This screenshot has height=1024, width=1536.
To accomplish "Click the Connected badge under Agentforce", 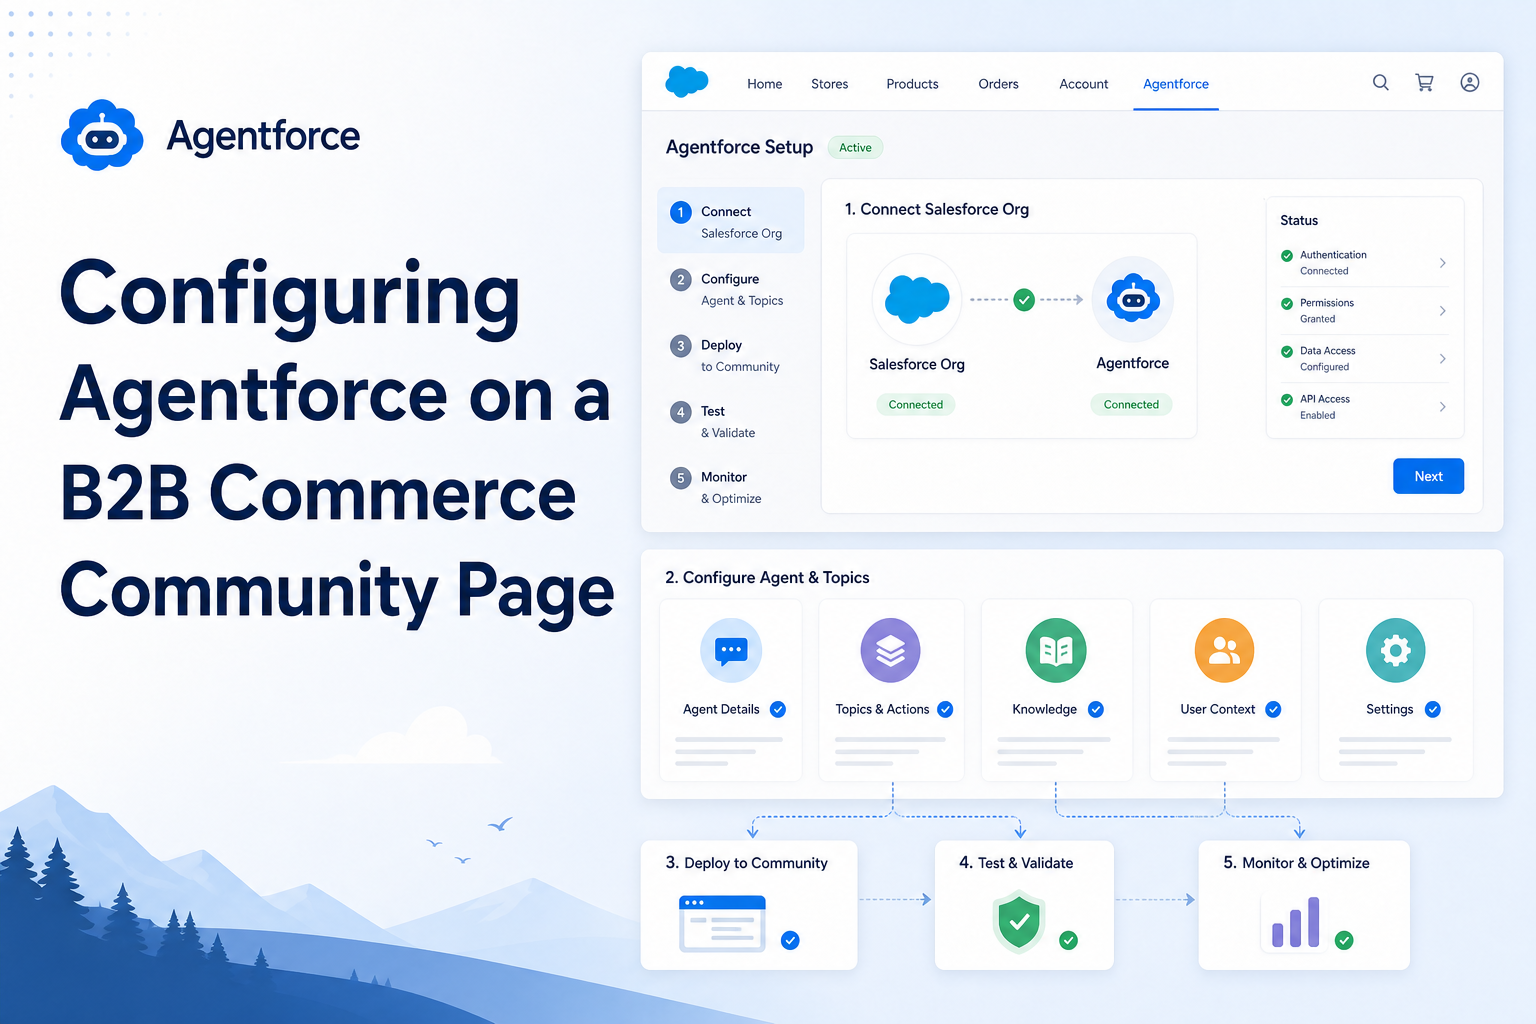I will (x=1132, y=405).
